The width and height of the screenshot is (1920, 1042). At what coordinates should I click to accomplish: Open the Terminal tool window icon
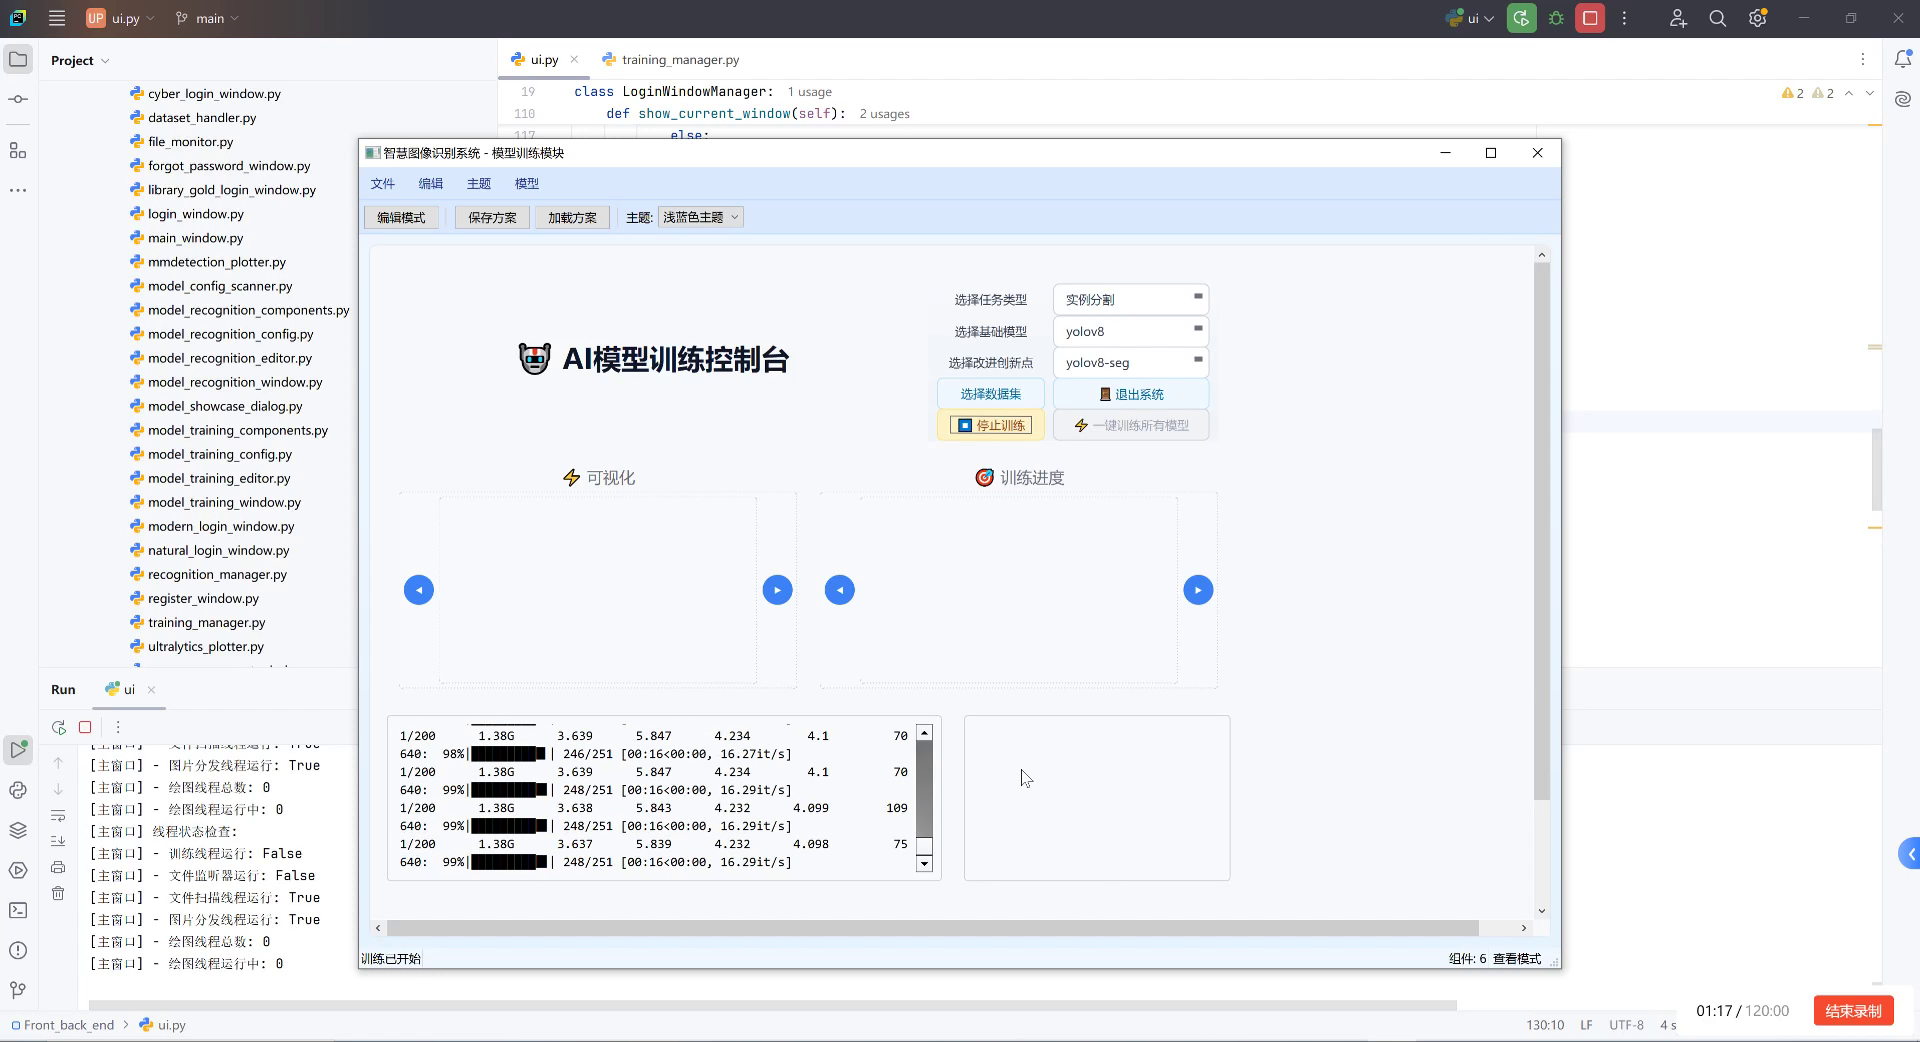click(x=18, y=910)
